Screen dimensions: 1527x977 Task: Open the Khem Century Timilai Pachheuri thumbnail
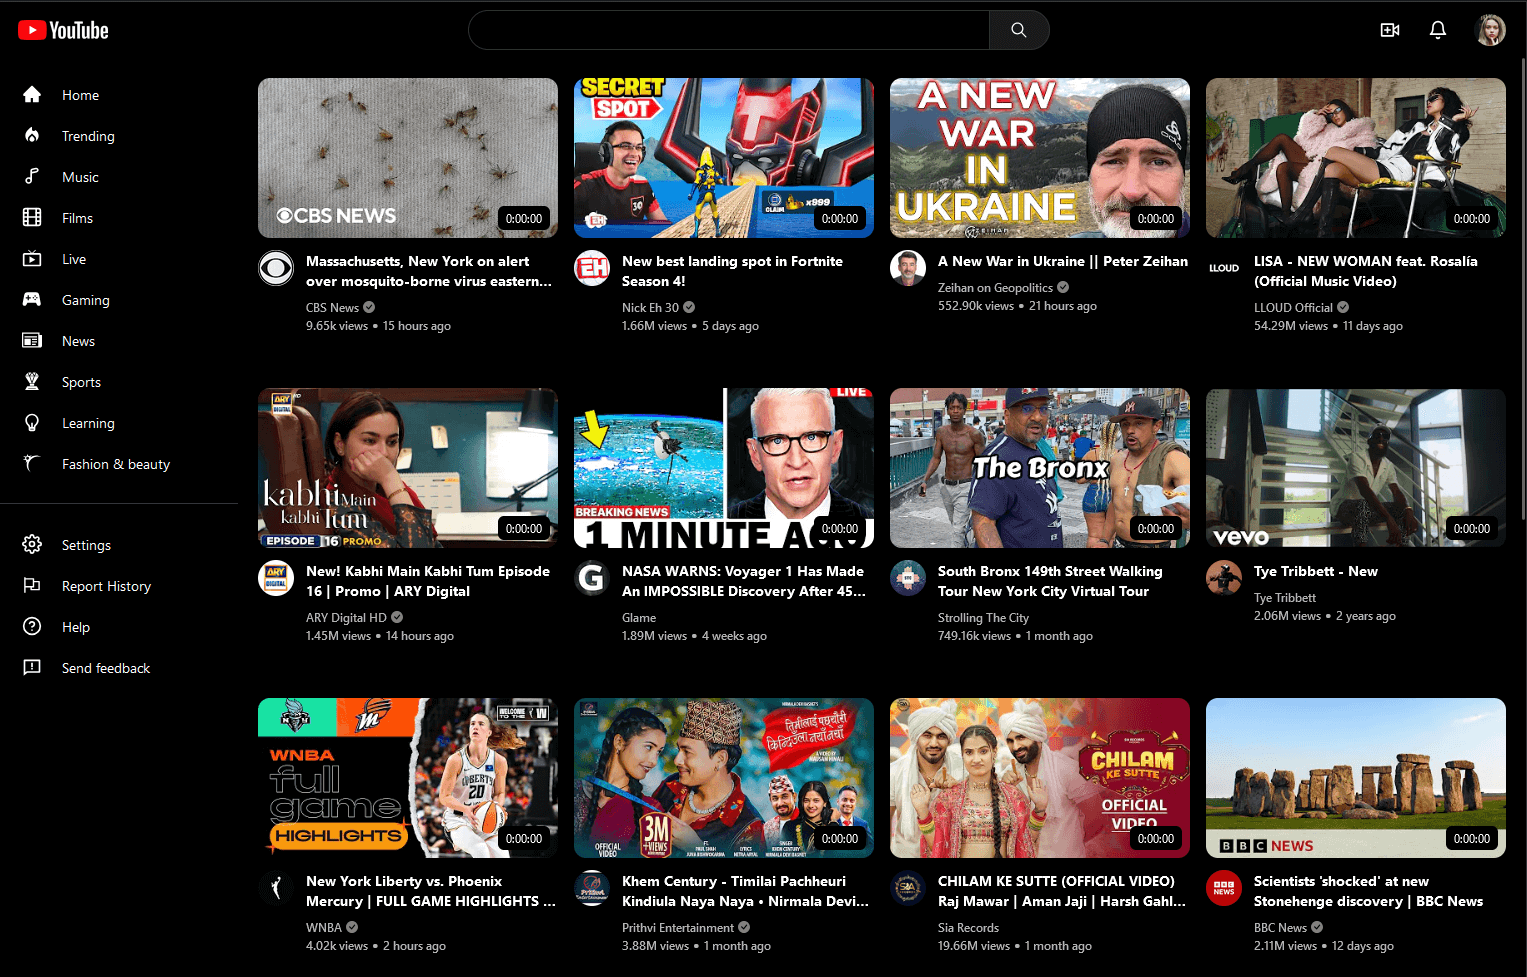tap(724, 778)
